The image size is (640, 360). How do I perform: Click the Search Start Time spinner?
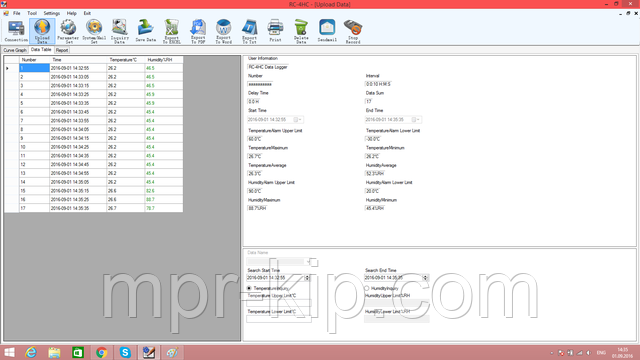[x=307, y=278]
